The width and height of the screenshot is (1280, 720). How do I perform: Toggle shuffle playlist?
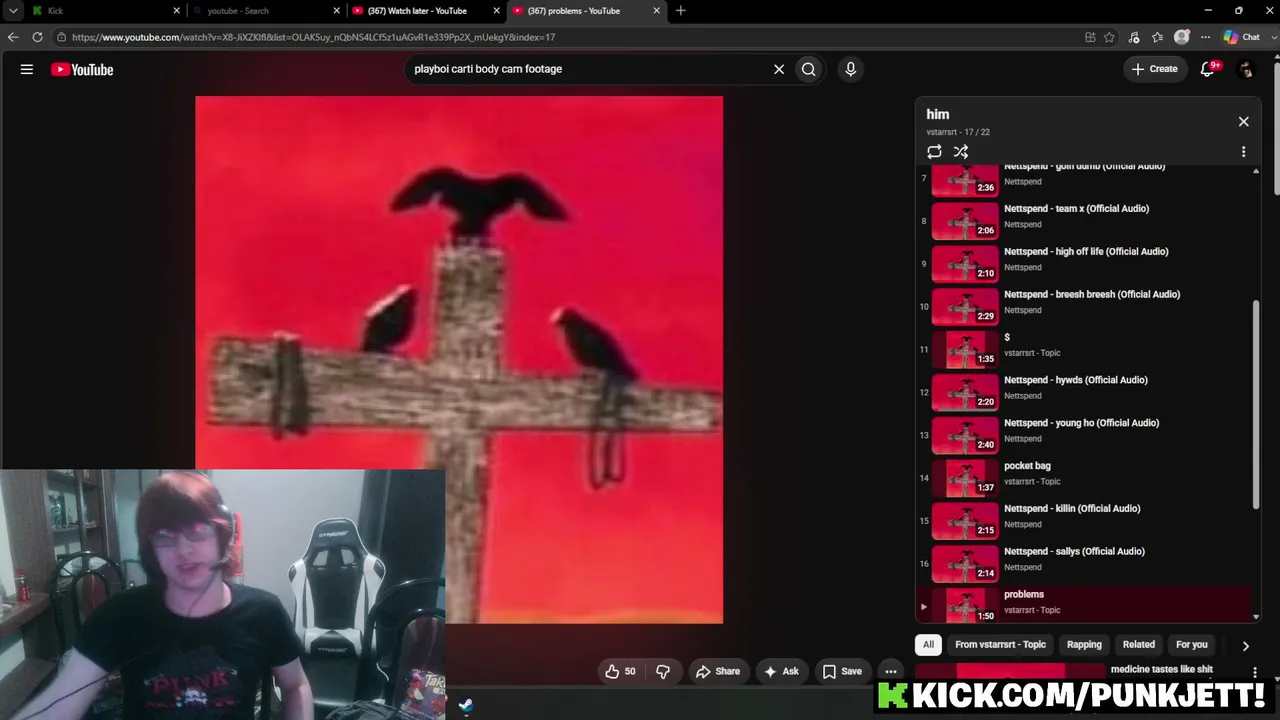961,152
